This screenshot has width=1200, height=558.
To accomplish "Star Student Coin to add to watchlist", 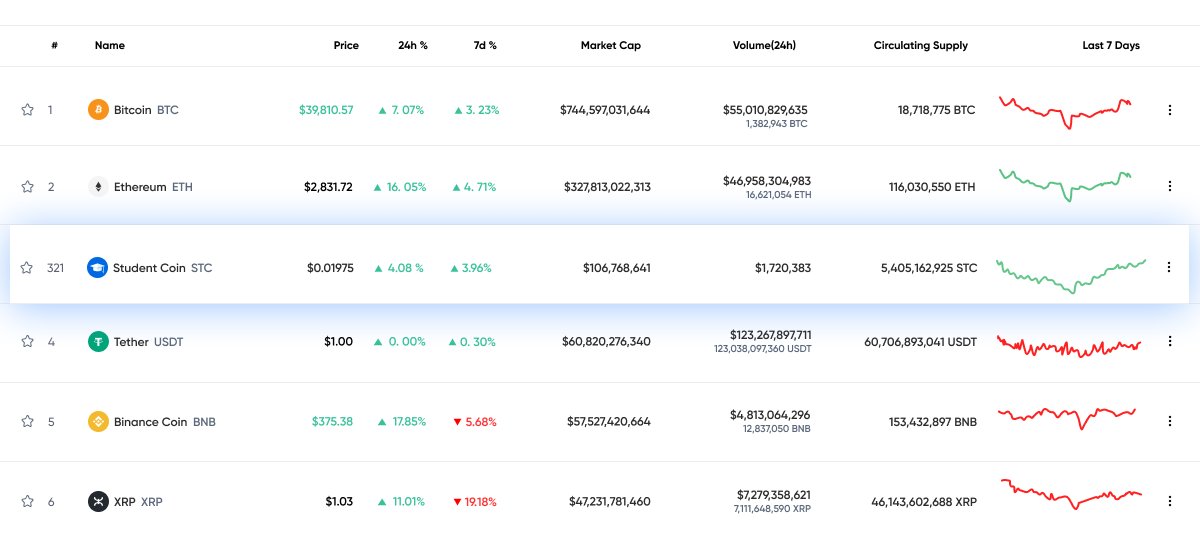I will 27,268.
